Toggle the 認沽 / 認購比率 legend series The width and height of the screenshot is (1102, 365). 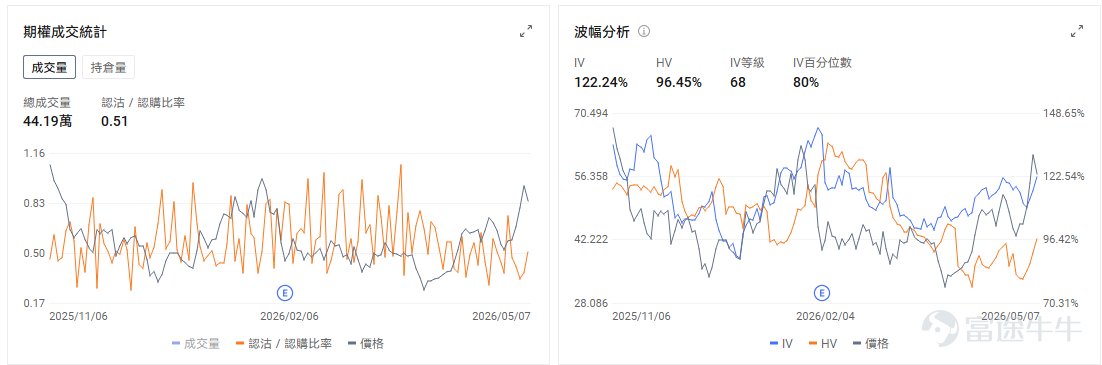click(x=284, y=343)
